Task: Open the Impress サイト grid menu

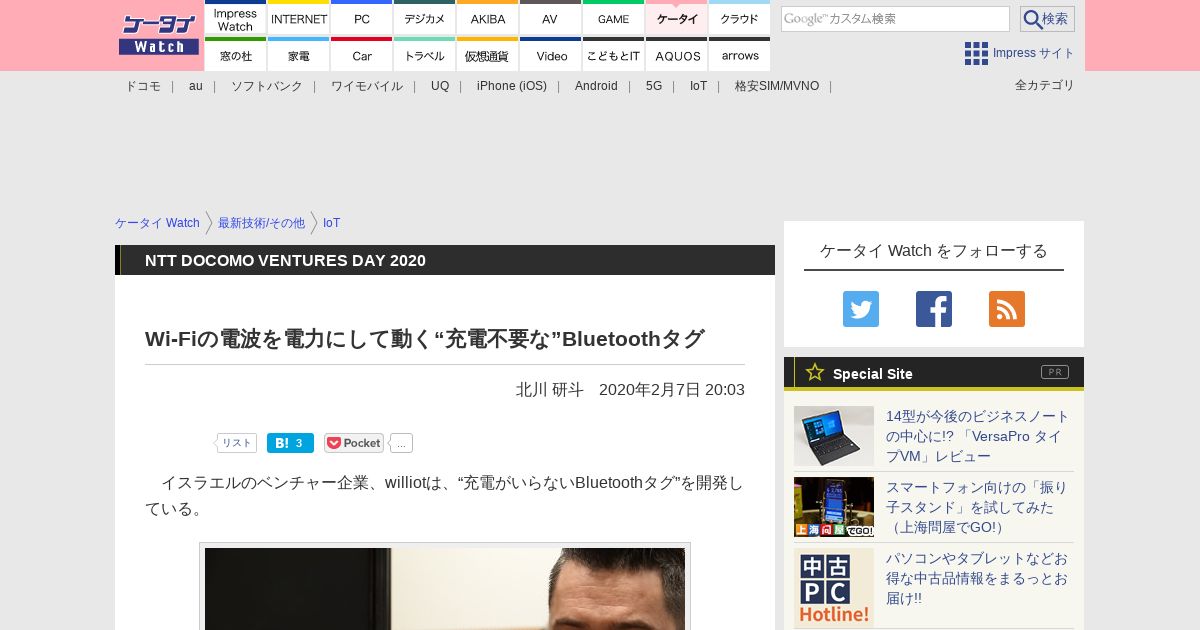Action: coord(1019,53)
